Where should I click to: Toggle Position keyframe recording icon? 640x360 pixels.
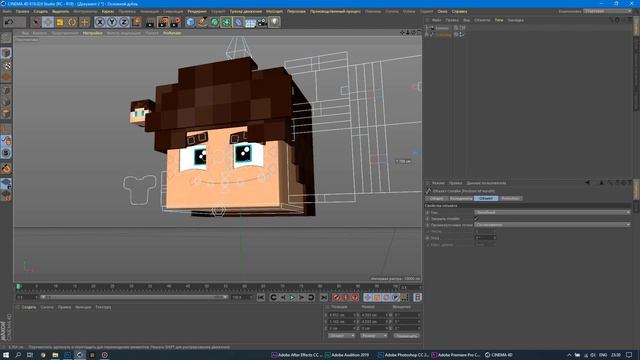367,298
